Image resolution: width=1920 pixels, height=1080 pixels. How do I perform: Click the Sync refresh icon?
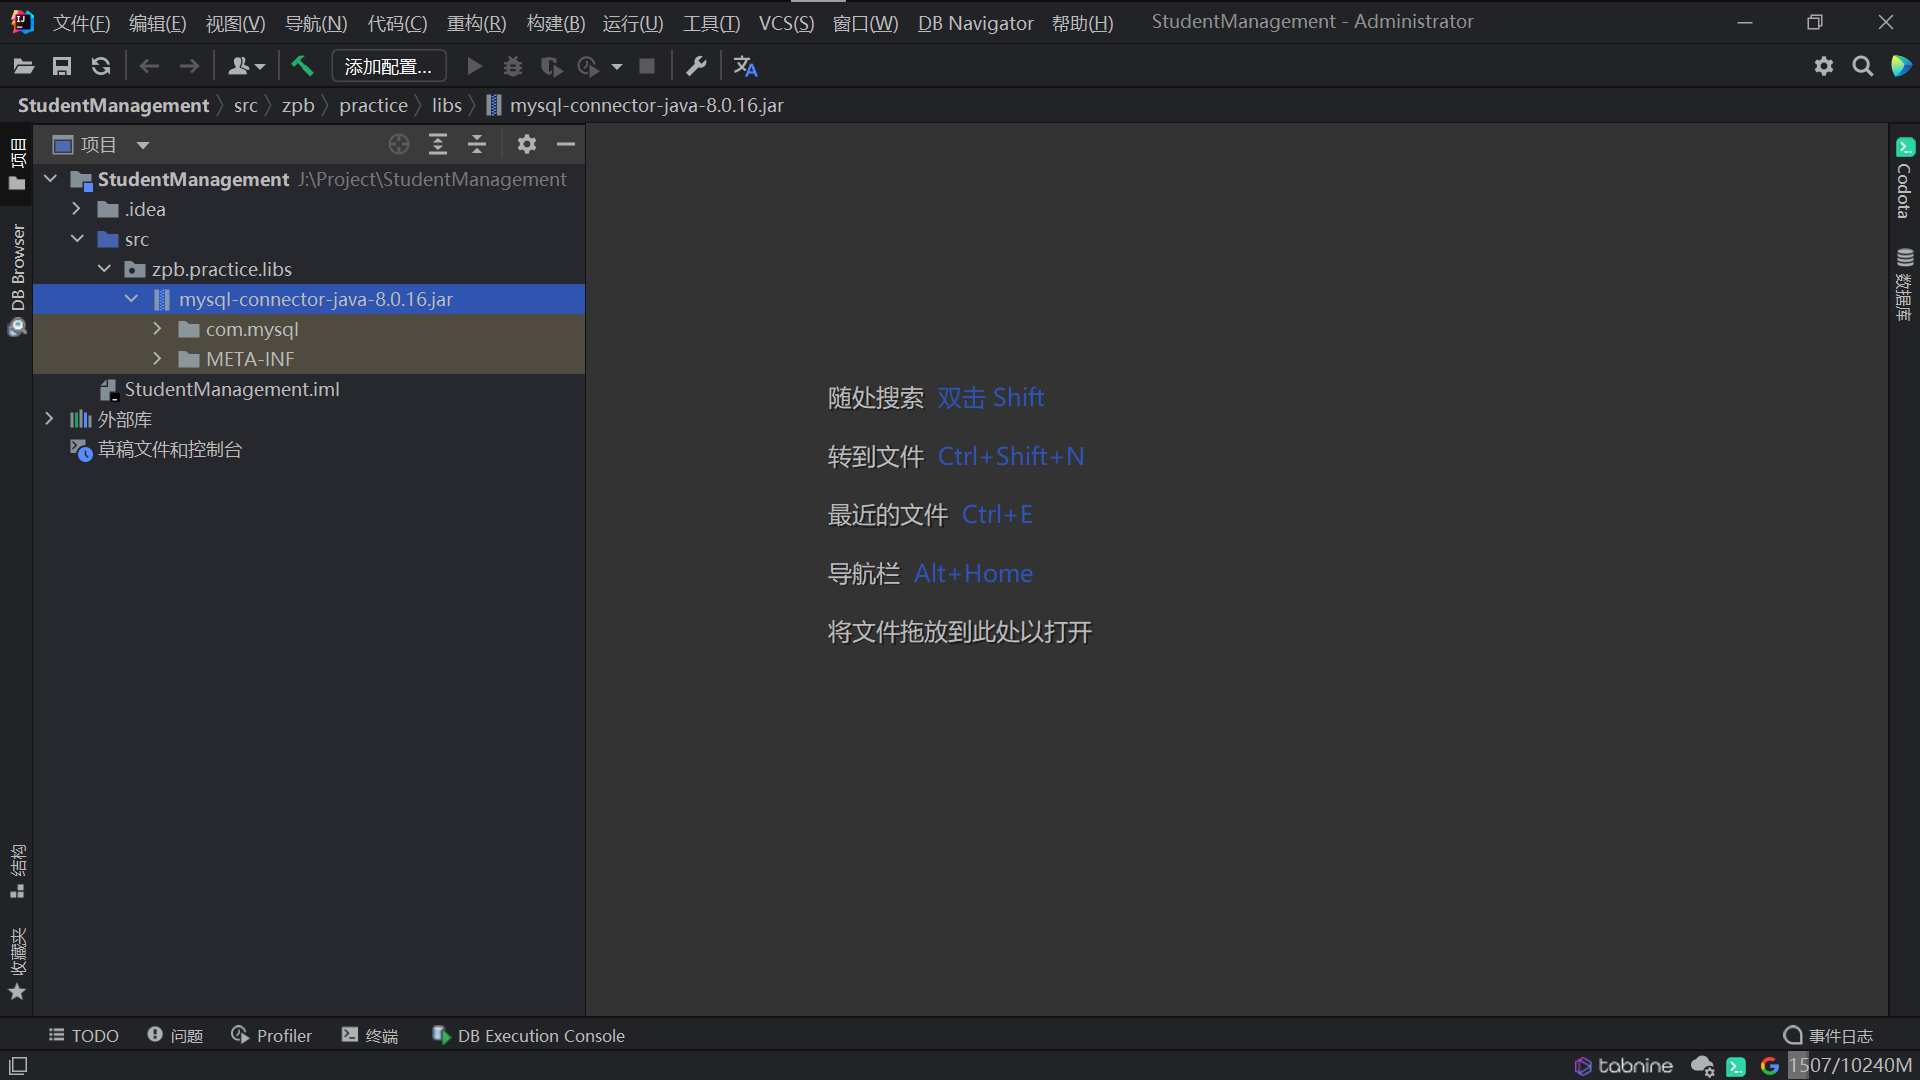point(101,66)
